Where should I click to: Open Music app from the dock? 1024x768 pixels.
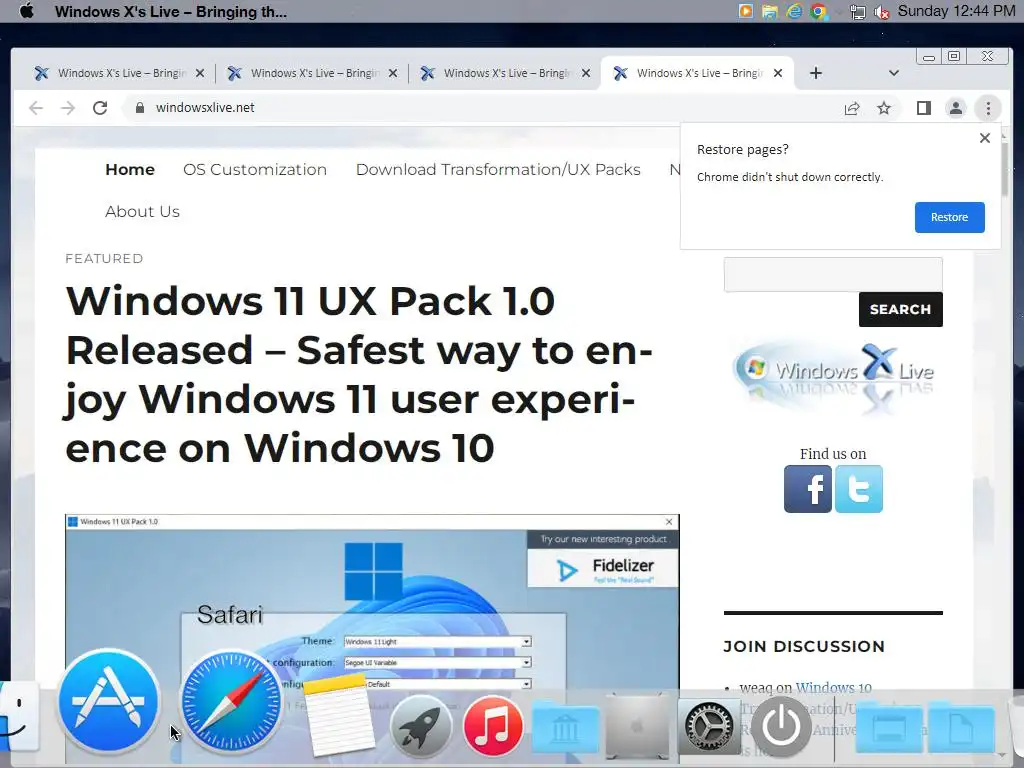493,726
